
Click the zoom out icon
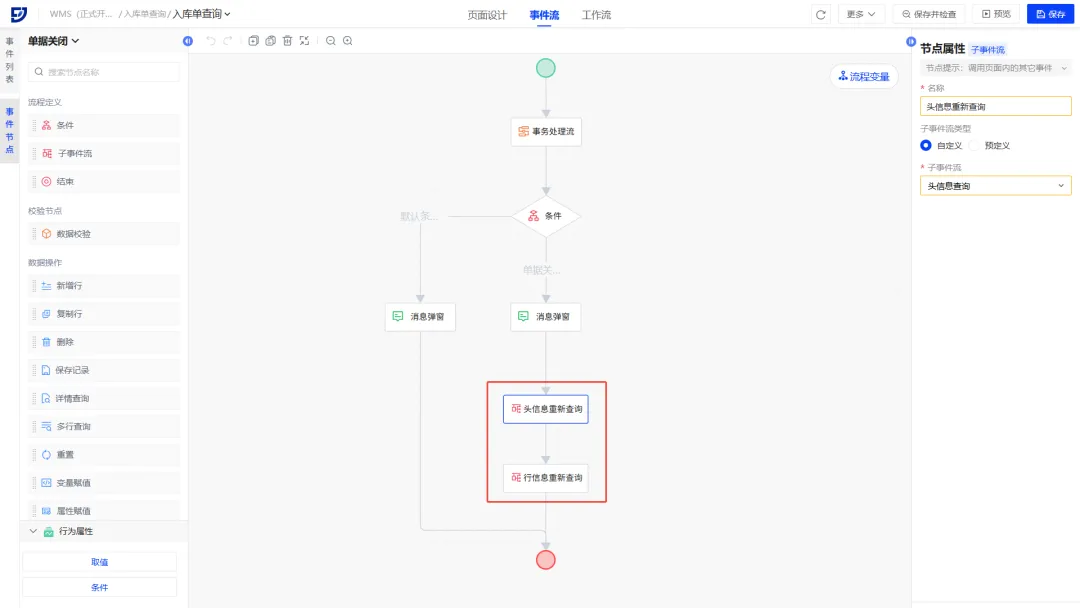(x=331, y=41)
